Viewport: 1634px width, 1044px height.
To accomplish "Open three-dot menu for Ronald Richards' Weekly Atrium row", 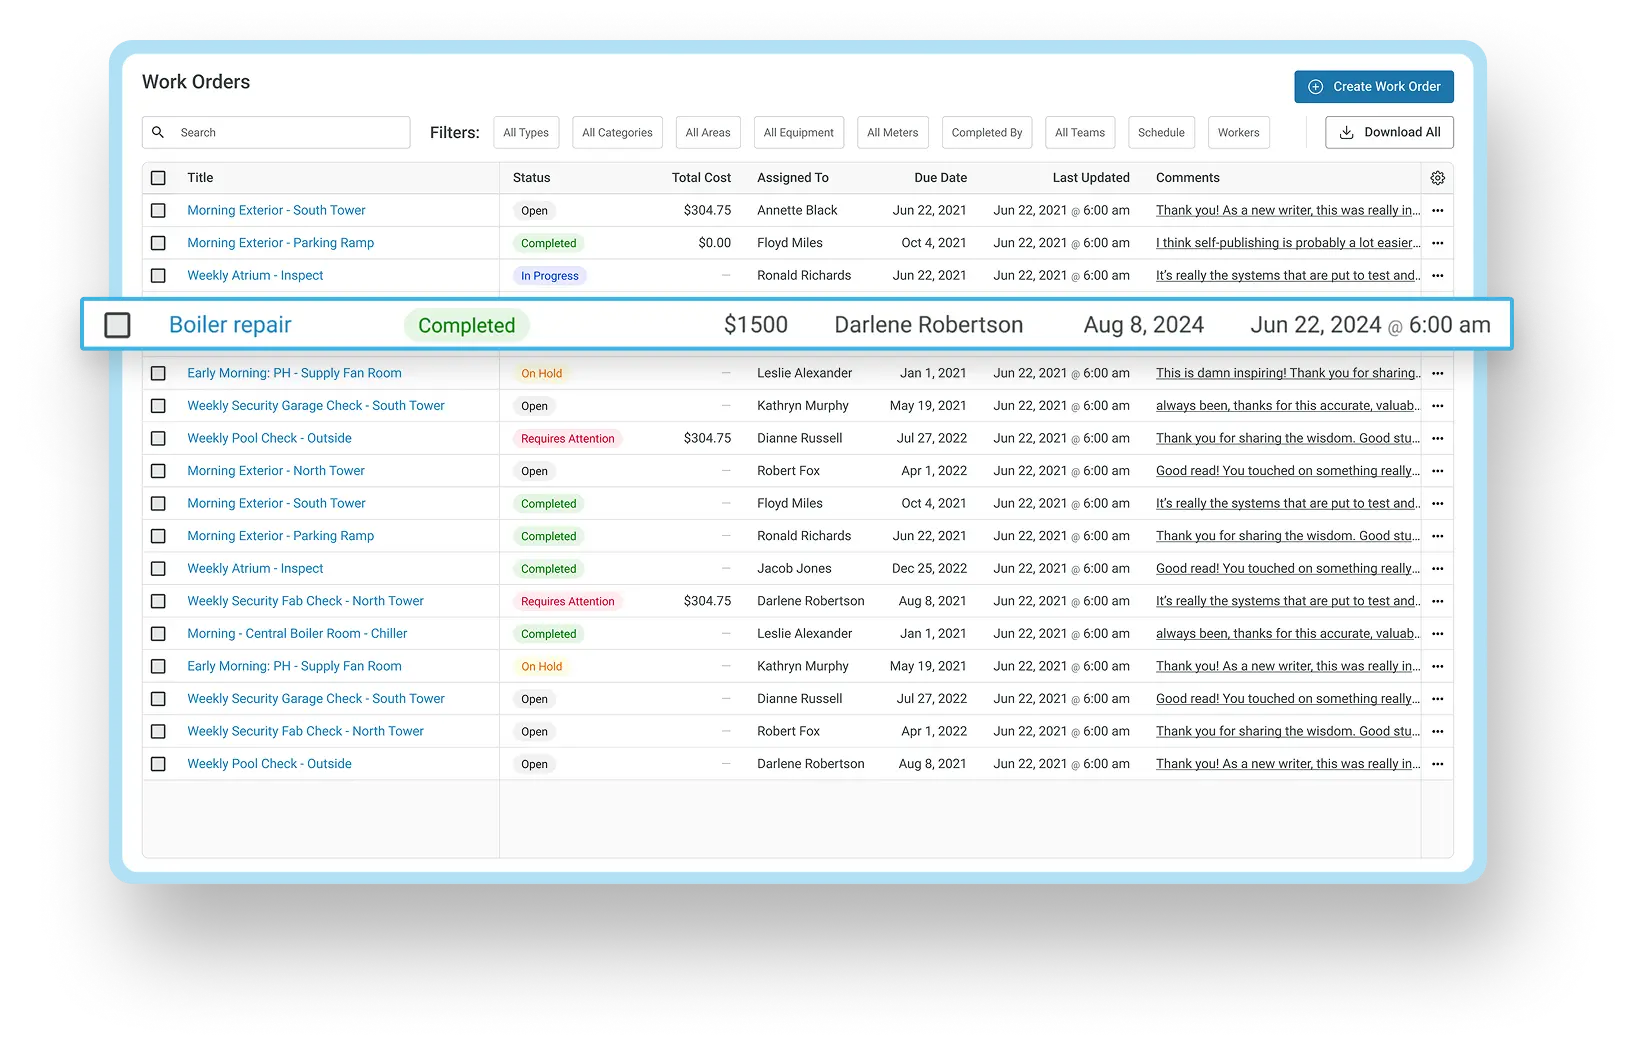I will click(x=1437, y=276).
